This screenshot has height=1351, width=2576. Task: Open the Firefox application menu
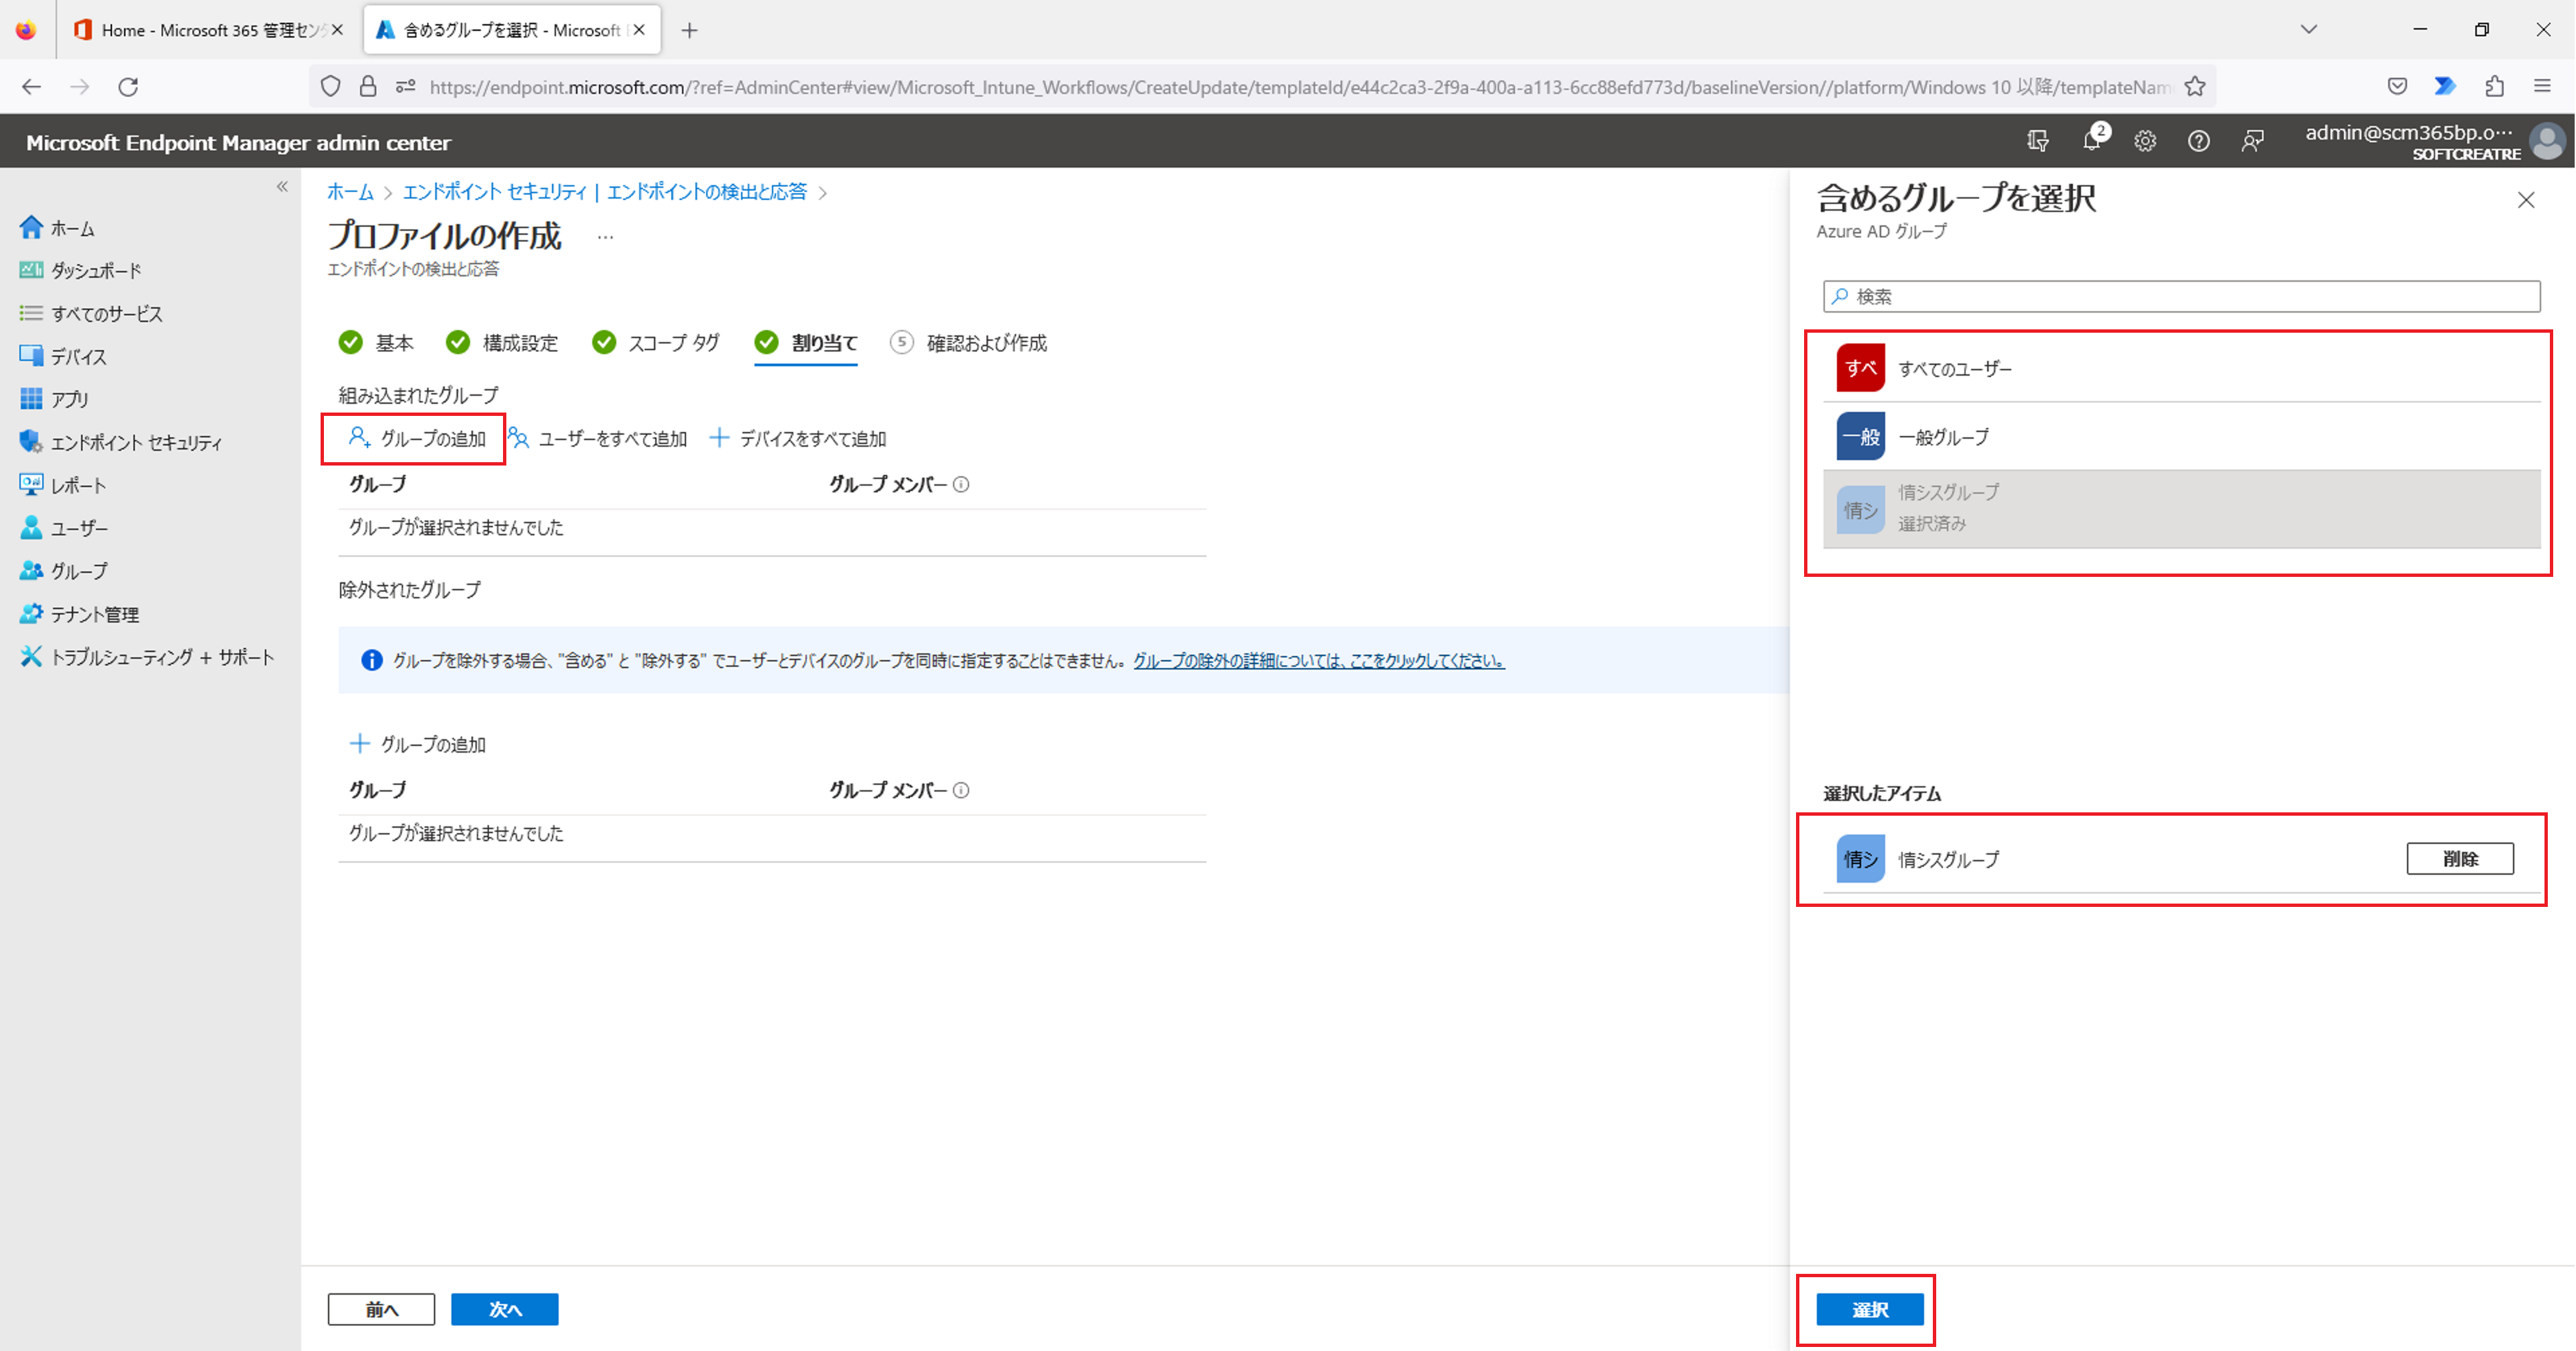point(2542,87)
